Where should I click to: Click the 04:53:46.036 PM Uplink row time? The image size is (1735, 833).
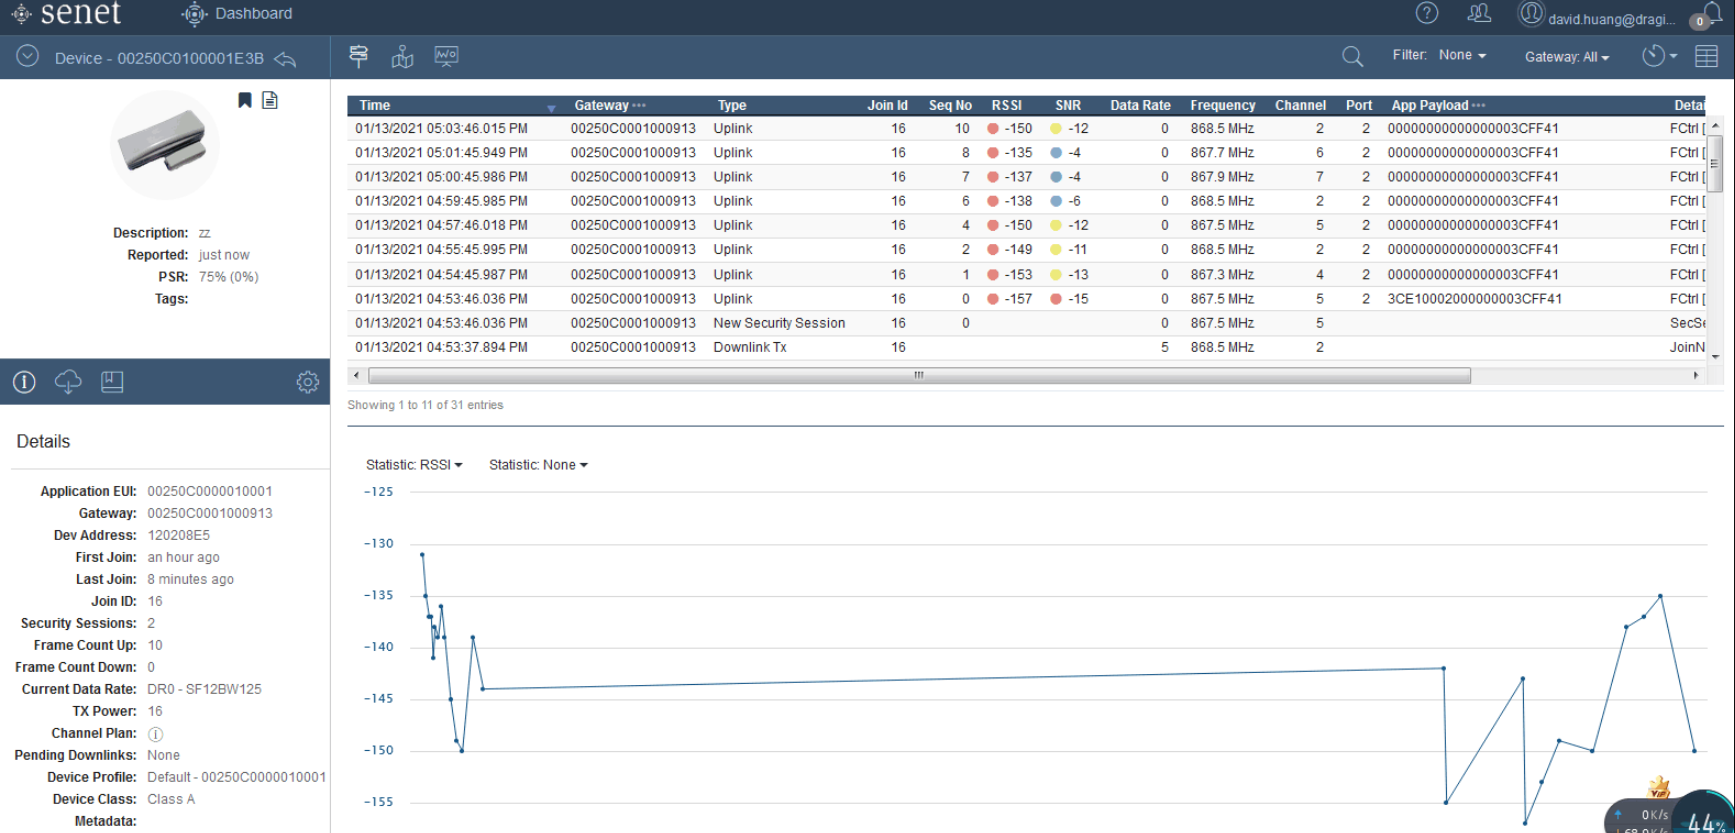(441, 299)
